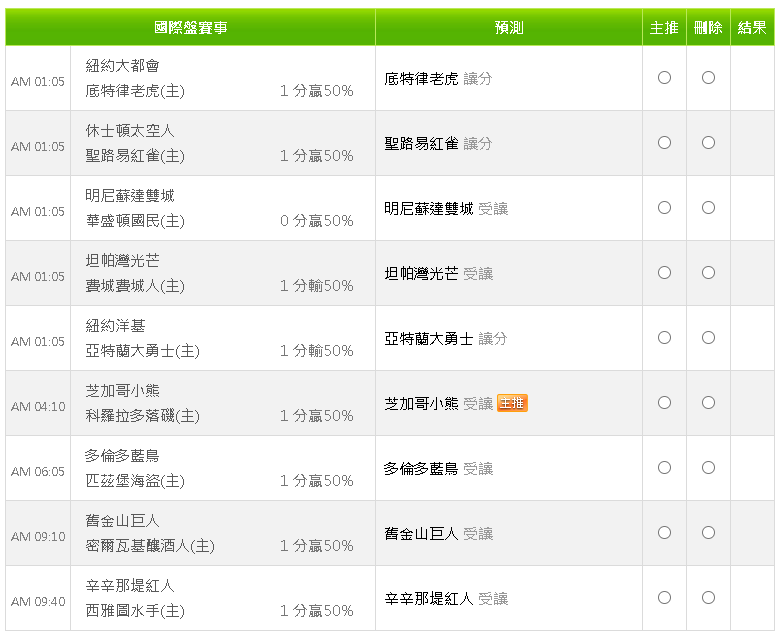Click prediction 芝加哥小熊 受讓
Screen dimensions: 783x642
pos(438,404)
